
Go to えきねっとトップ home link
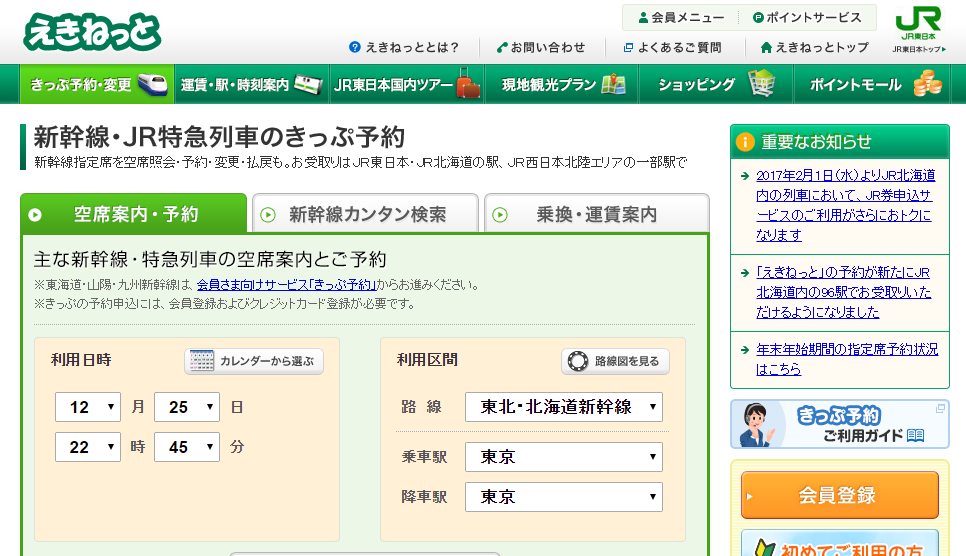click(814, 47)
